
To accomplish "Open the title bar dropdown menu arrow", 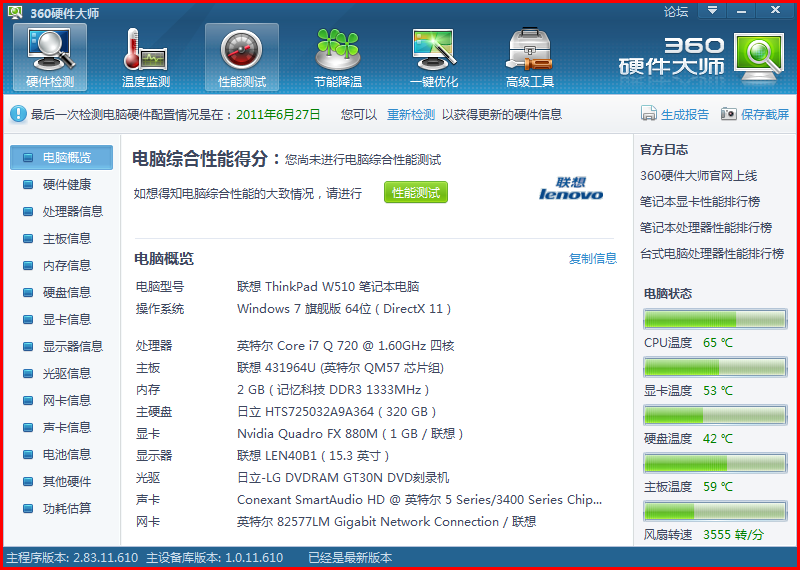I will pyautogui.click(x=712, y=10).
